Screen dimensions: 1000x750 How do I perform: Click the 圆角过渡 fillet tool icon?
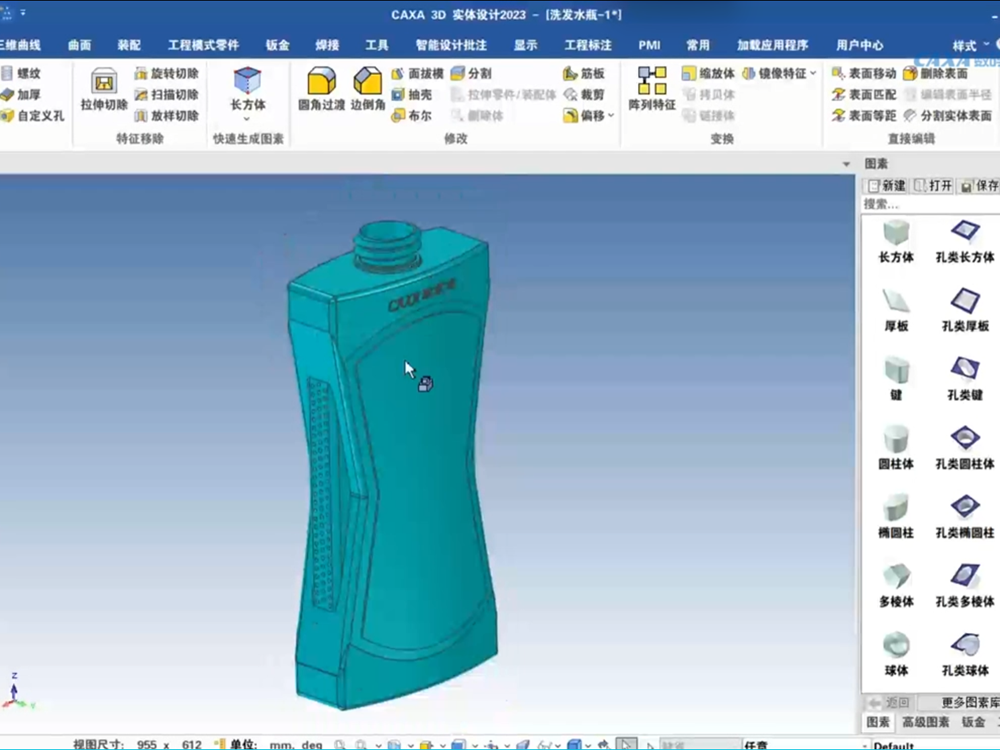pos(321,89)
